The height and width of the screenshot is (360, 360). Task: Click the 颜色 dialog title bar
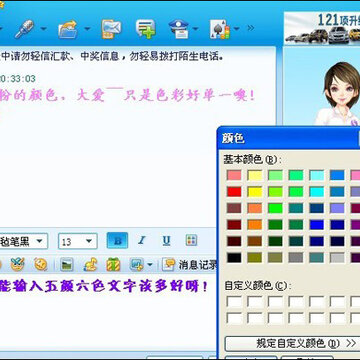click(x=288, y=137)
